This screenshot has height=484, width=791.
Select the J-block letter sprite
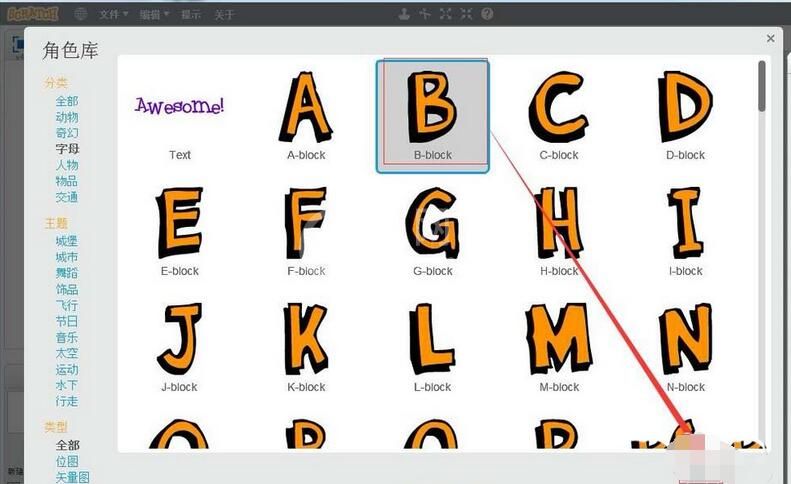180,348
